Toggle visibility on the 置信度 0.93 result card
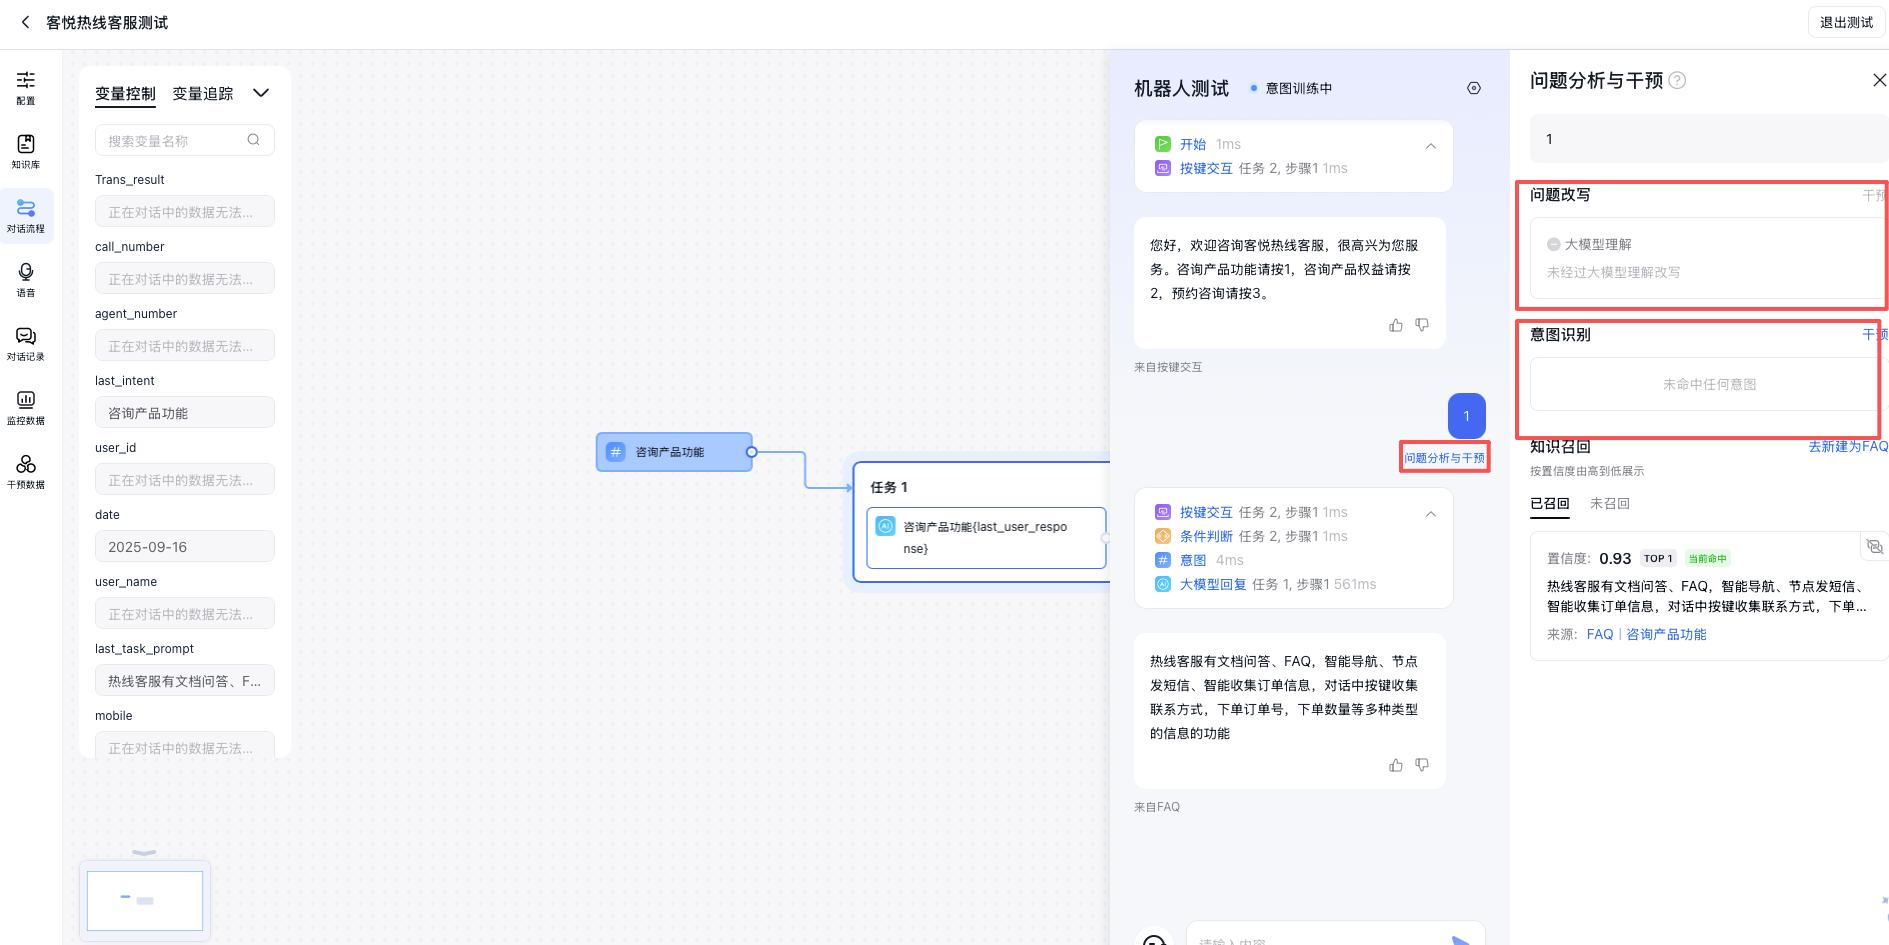Screen dimensions: 1889x945 [1875, 547]
